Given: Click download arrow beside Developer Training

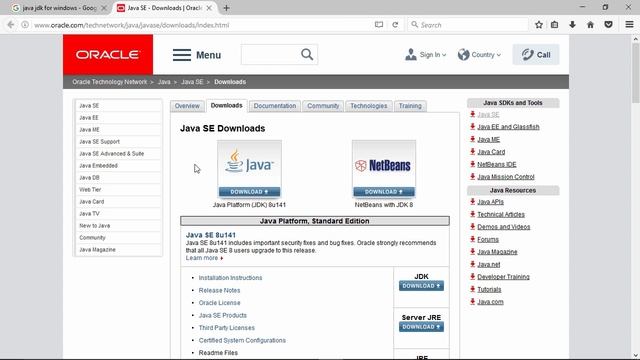Looking at the screenshot, I should coord(472,276).
